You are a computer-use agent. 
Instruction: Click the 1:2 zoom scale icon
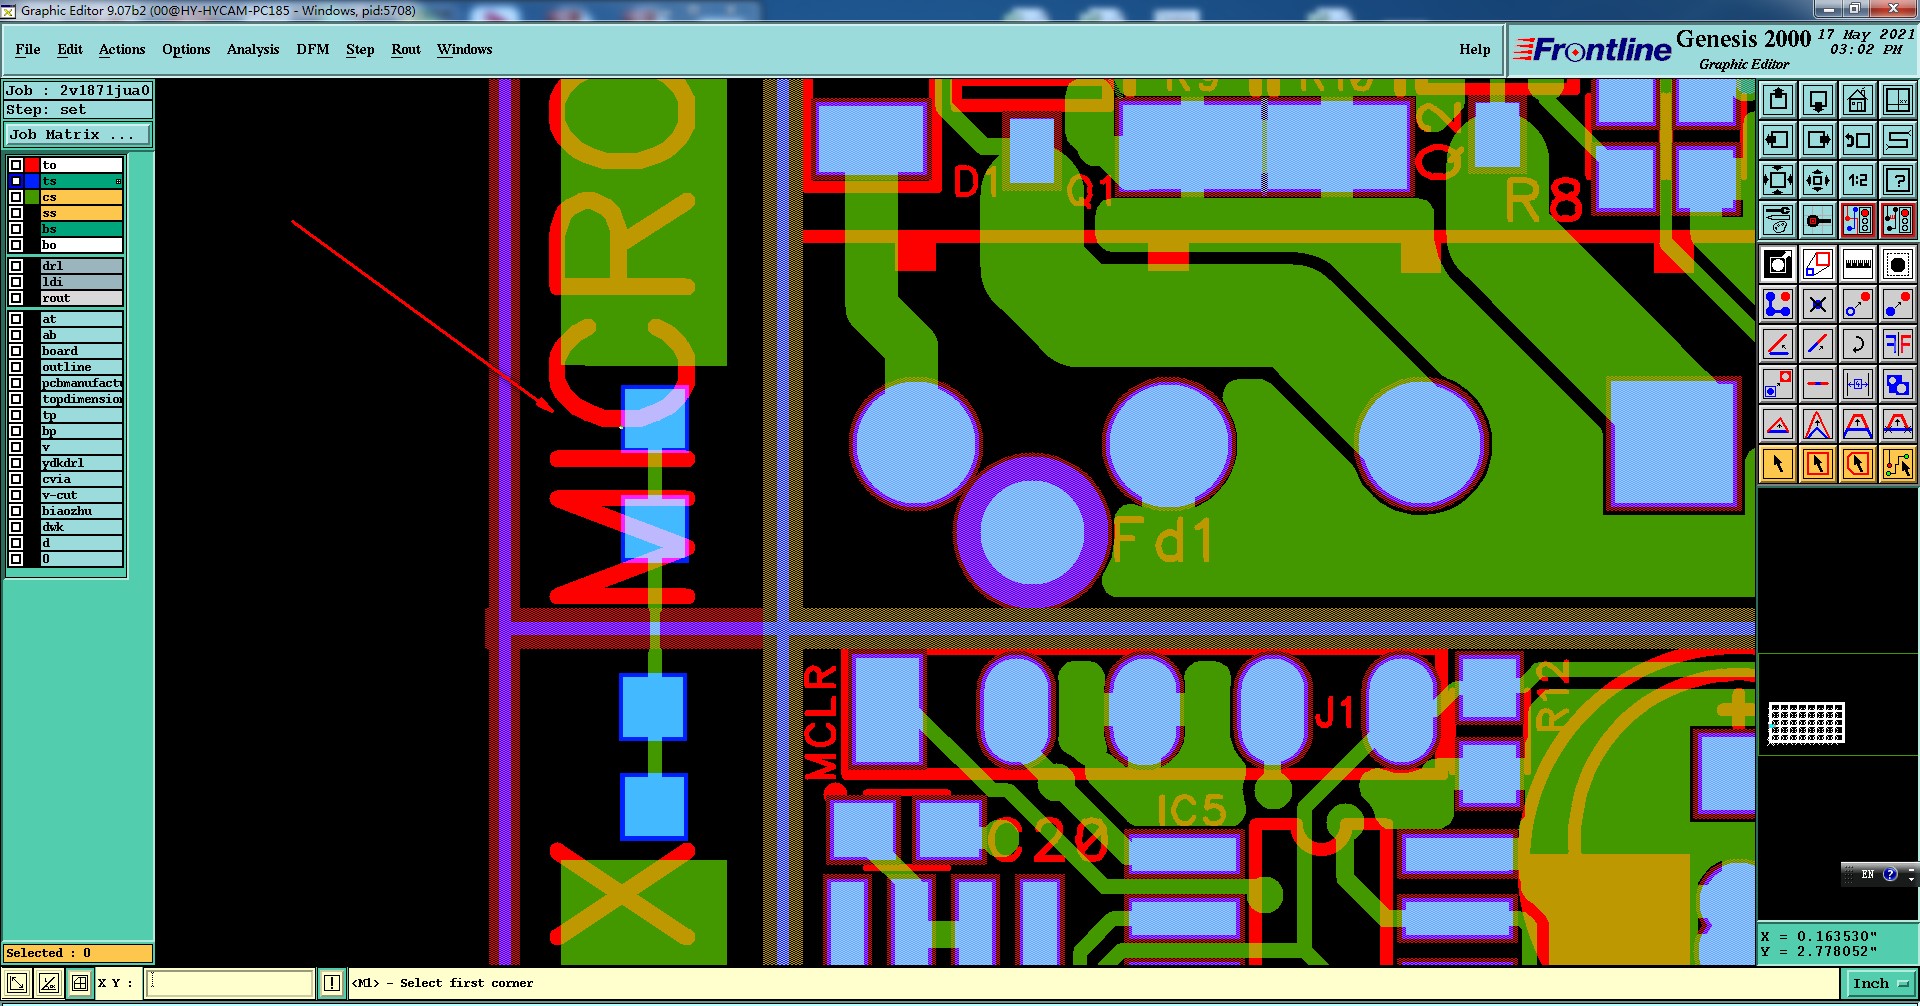[1858, 180]
